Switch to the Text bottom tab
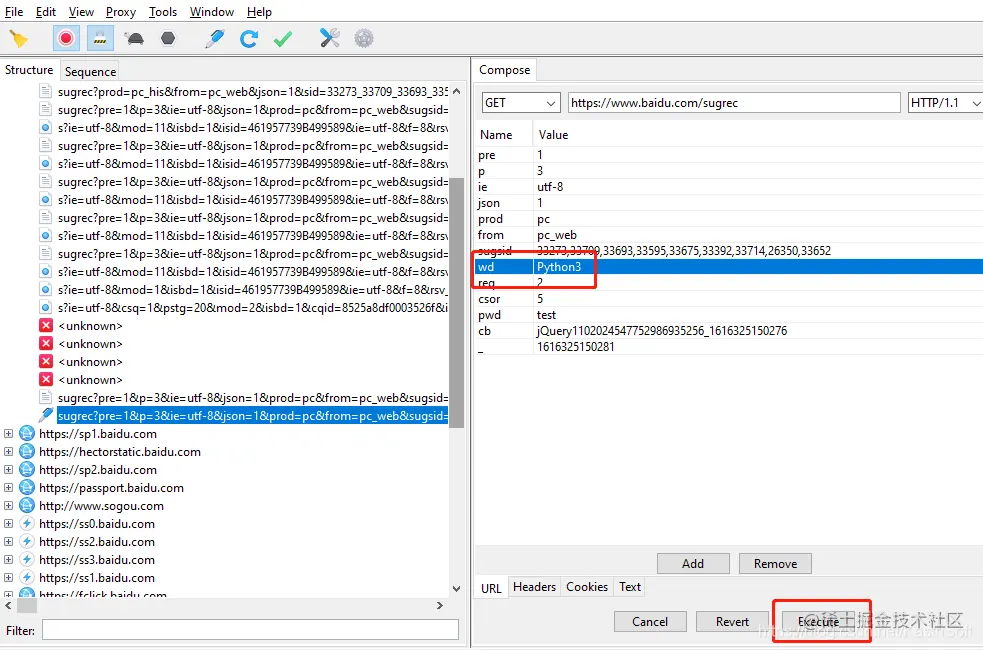This screenshot has height=650, width=983. tap(630, 587)
